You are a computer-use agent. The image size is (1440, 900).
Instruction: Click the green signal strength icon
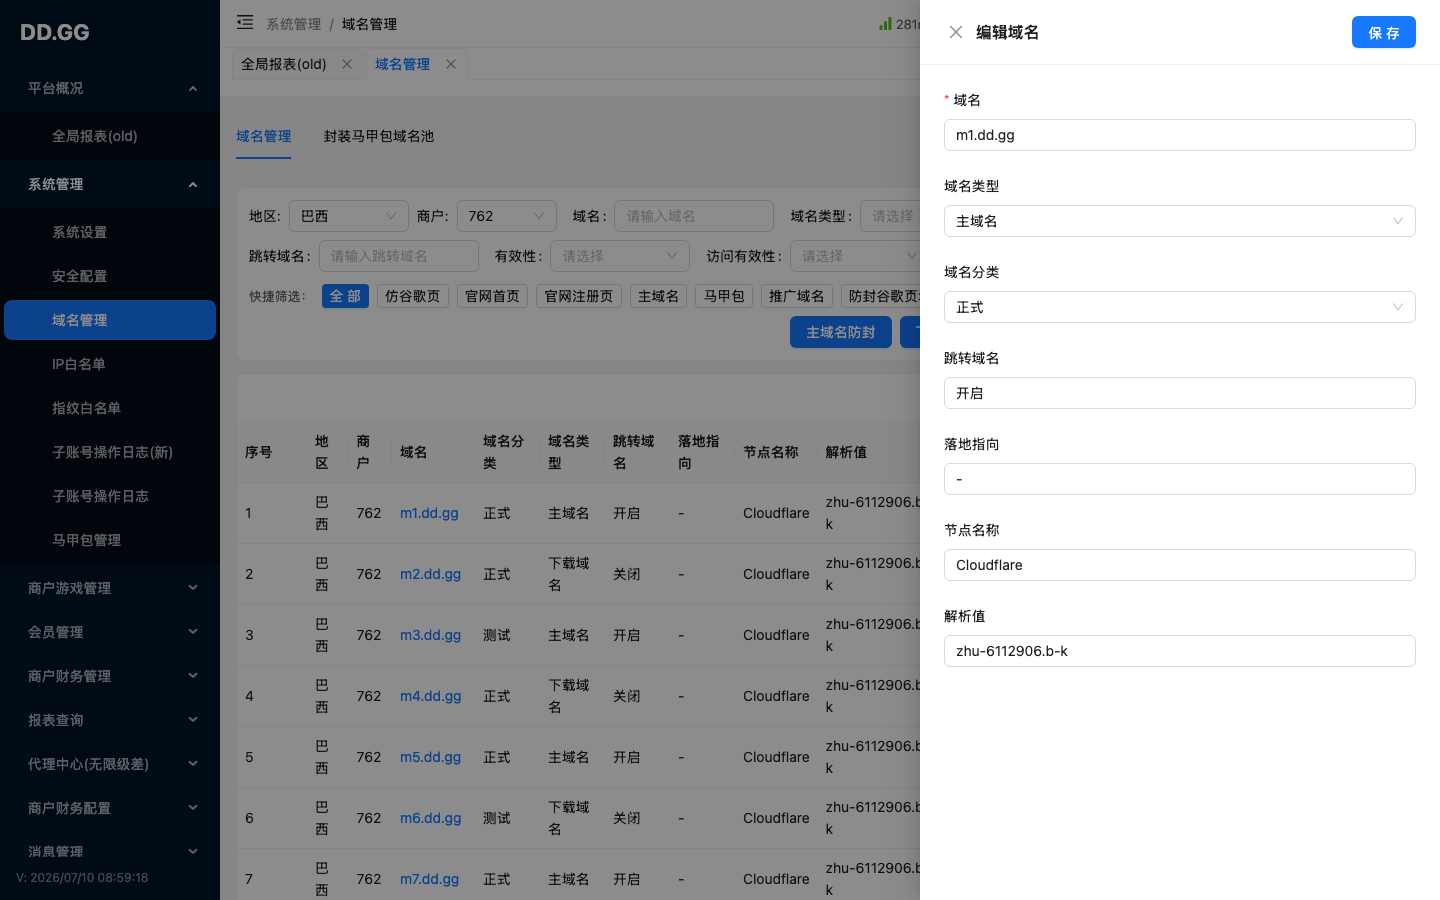tap(885, 23)
